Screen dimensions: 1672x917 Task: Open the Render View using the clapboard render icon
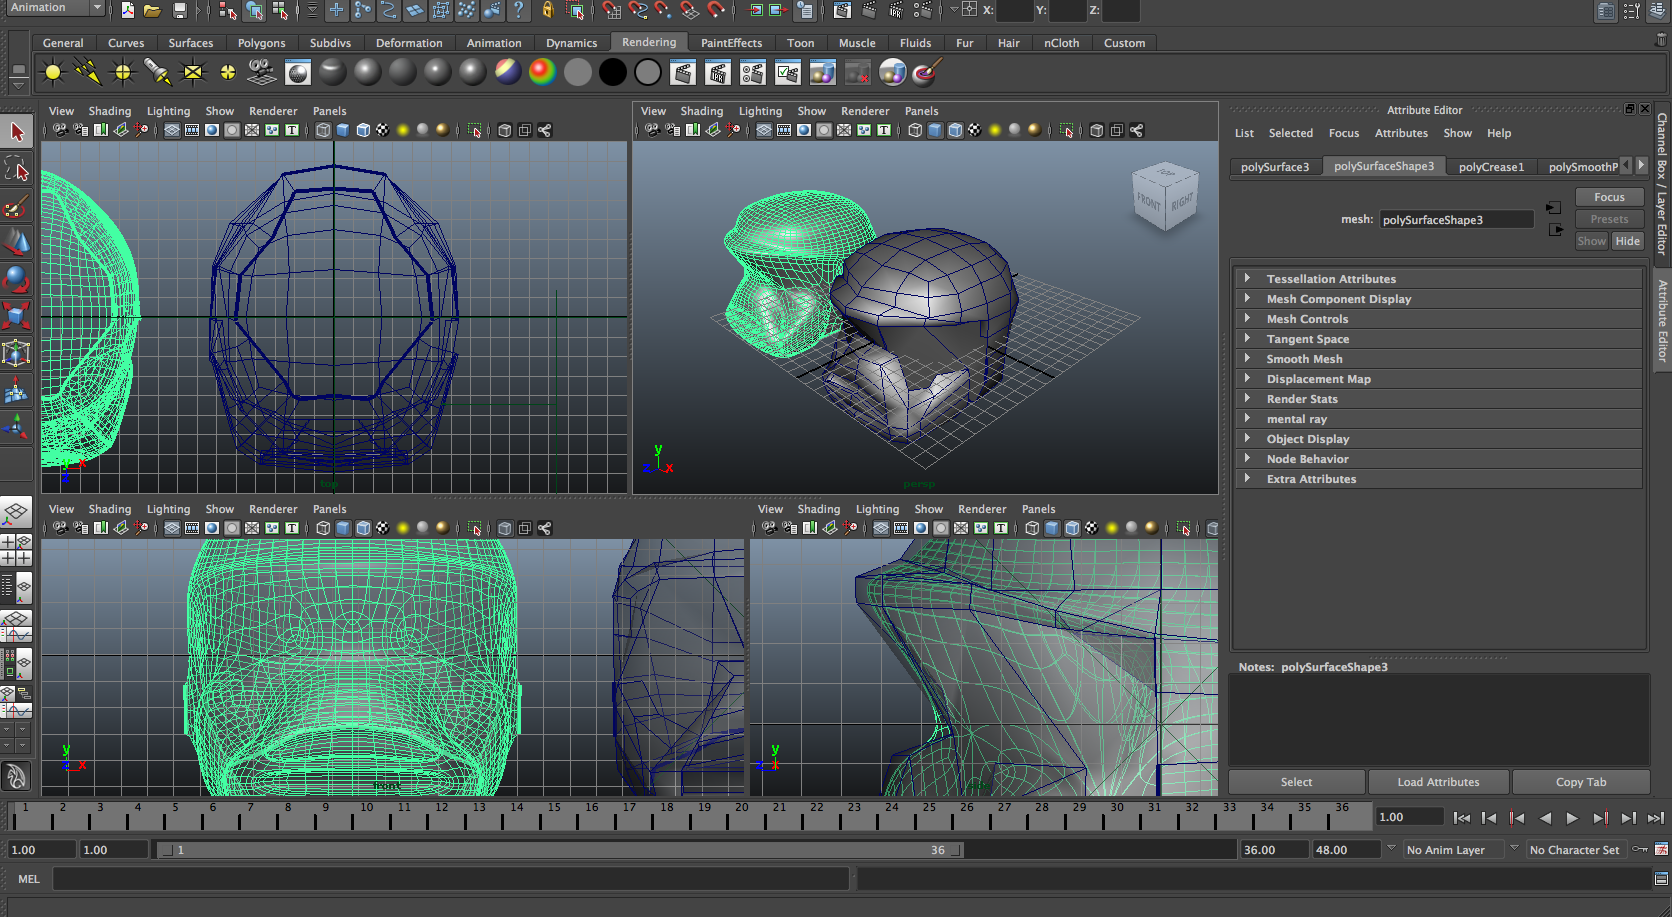682,72
